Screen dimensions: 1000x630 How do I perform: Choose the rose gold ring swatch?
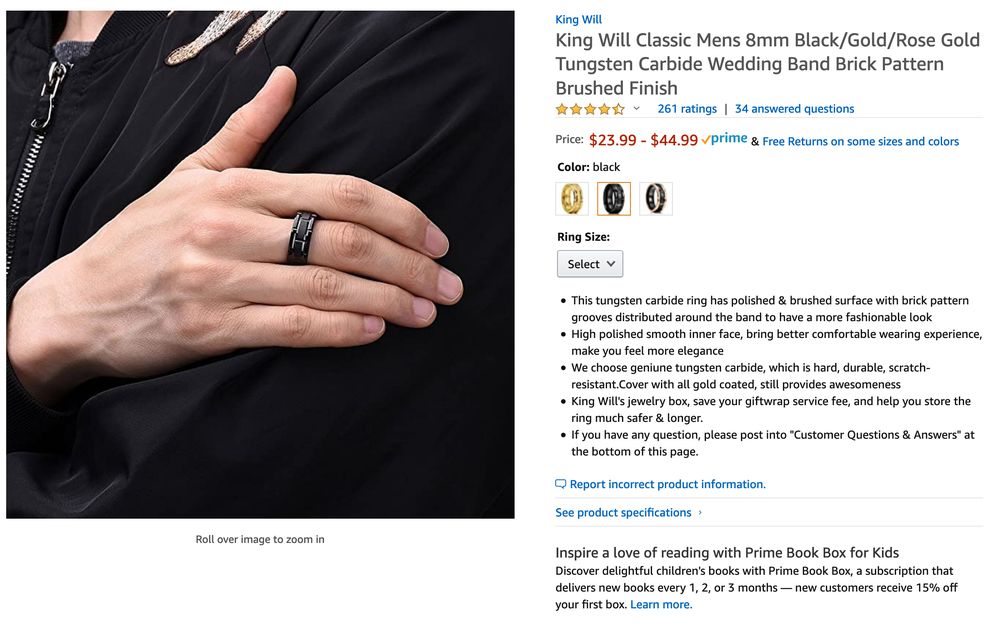pos(656,198)
